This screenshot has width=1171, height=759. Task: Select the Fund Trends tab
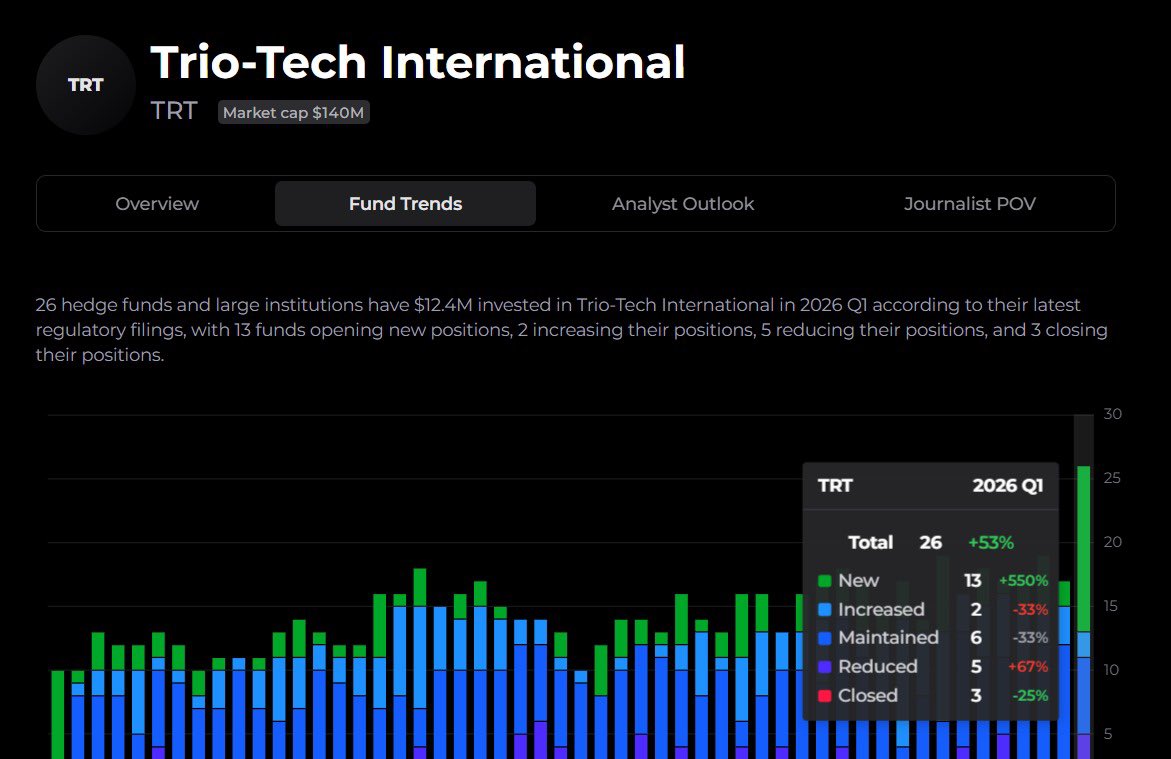point(406,204)
